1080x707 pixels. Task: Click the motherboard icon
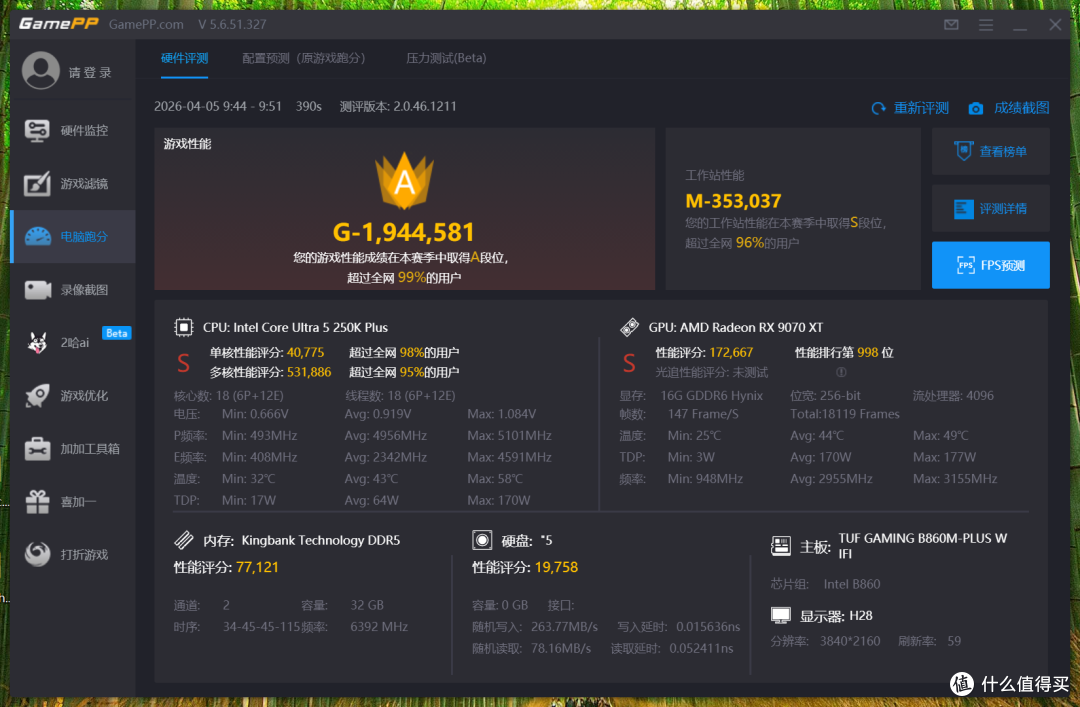click(x=780, y=546)
